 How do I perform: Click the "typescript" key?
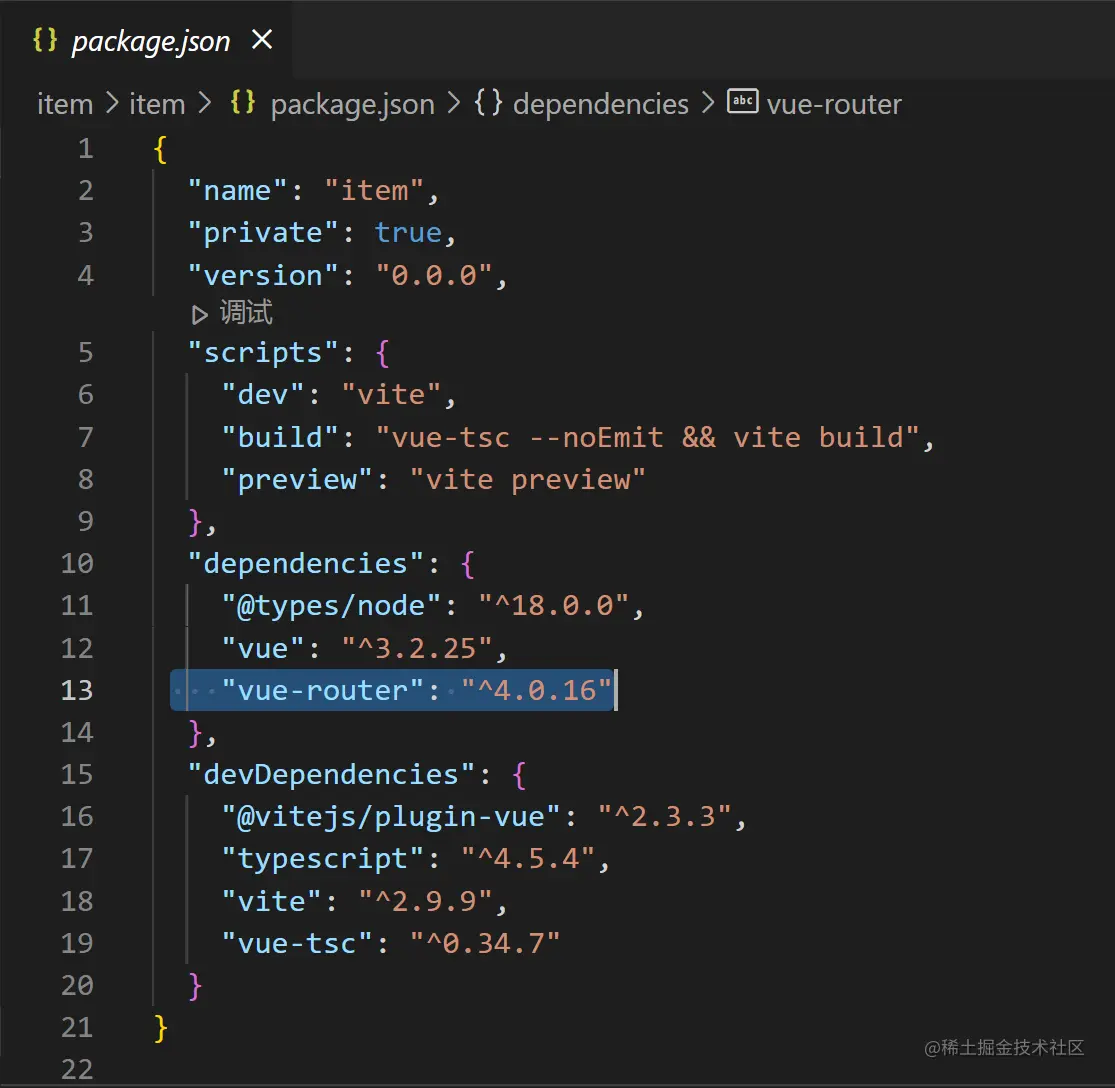tap(323, 859)
